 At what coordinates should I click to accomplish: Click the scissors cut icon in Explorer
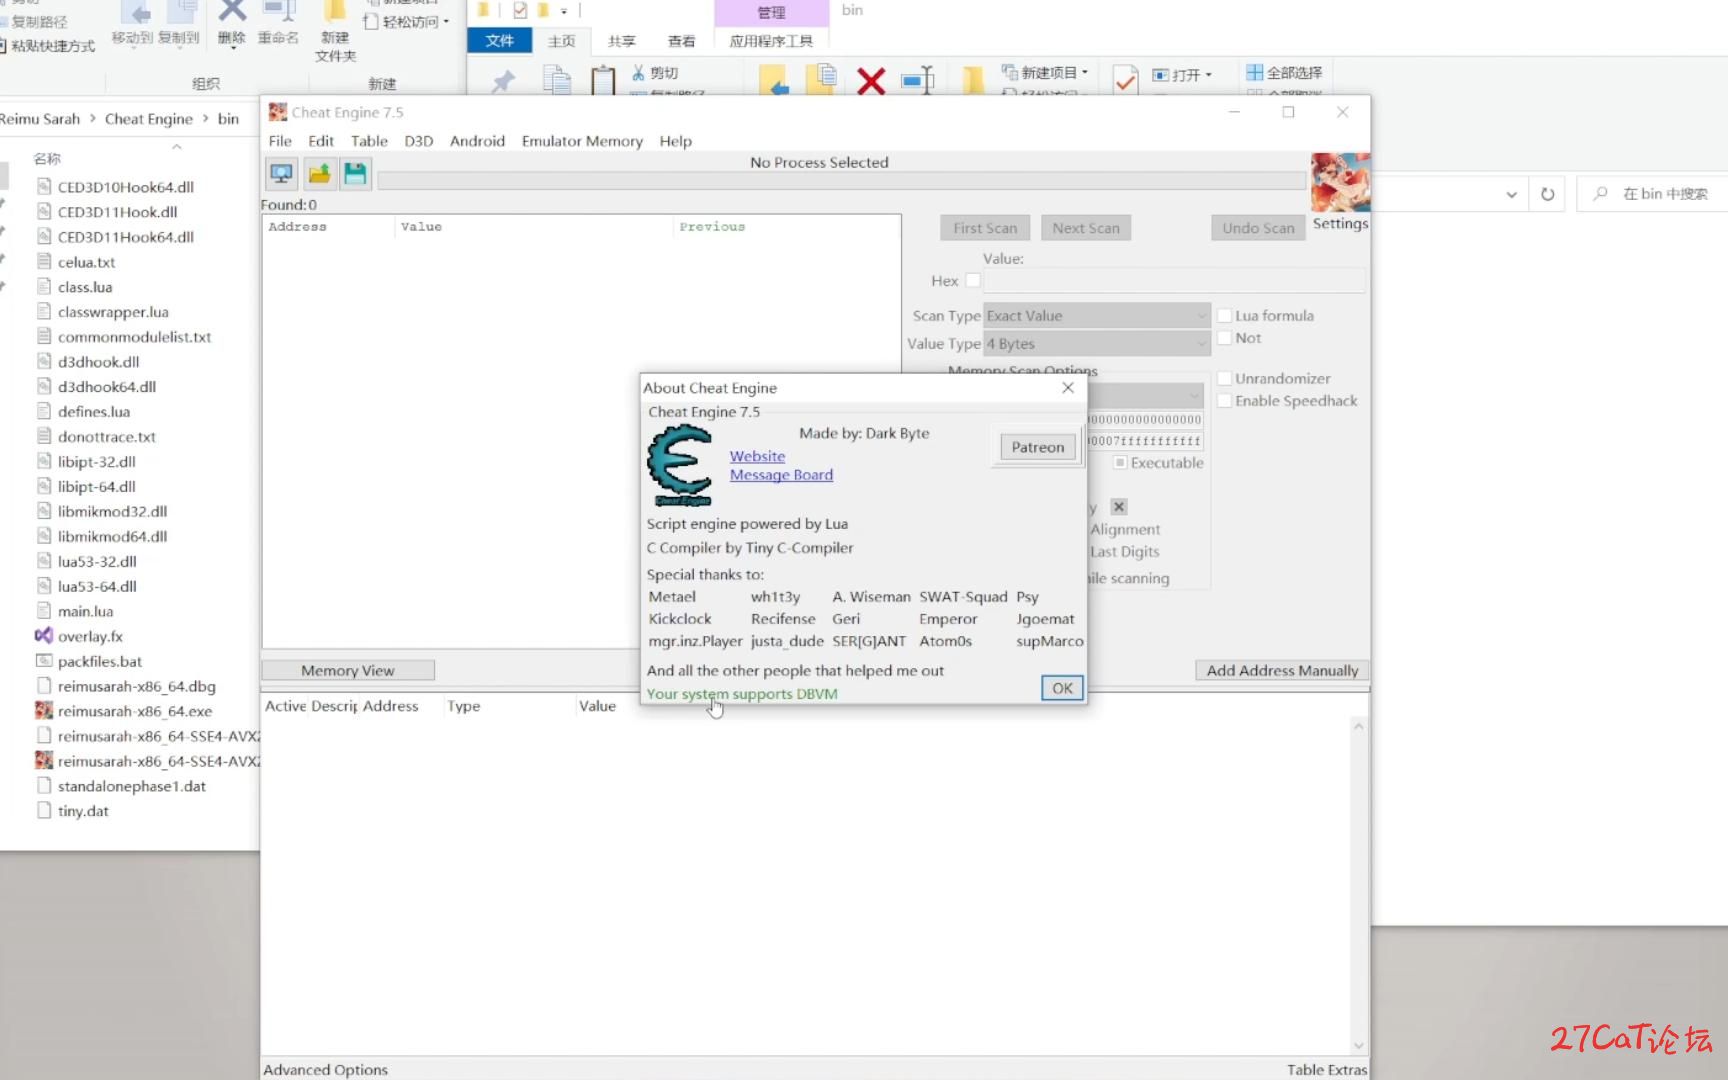click(638, 72)
